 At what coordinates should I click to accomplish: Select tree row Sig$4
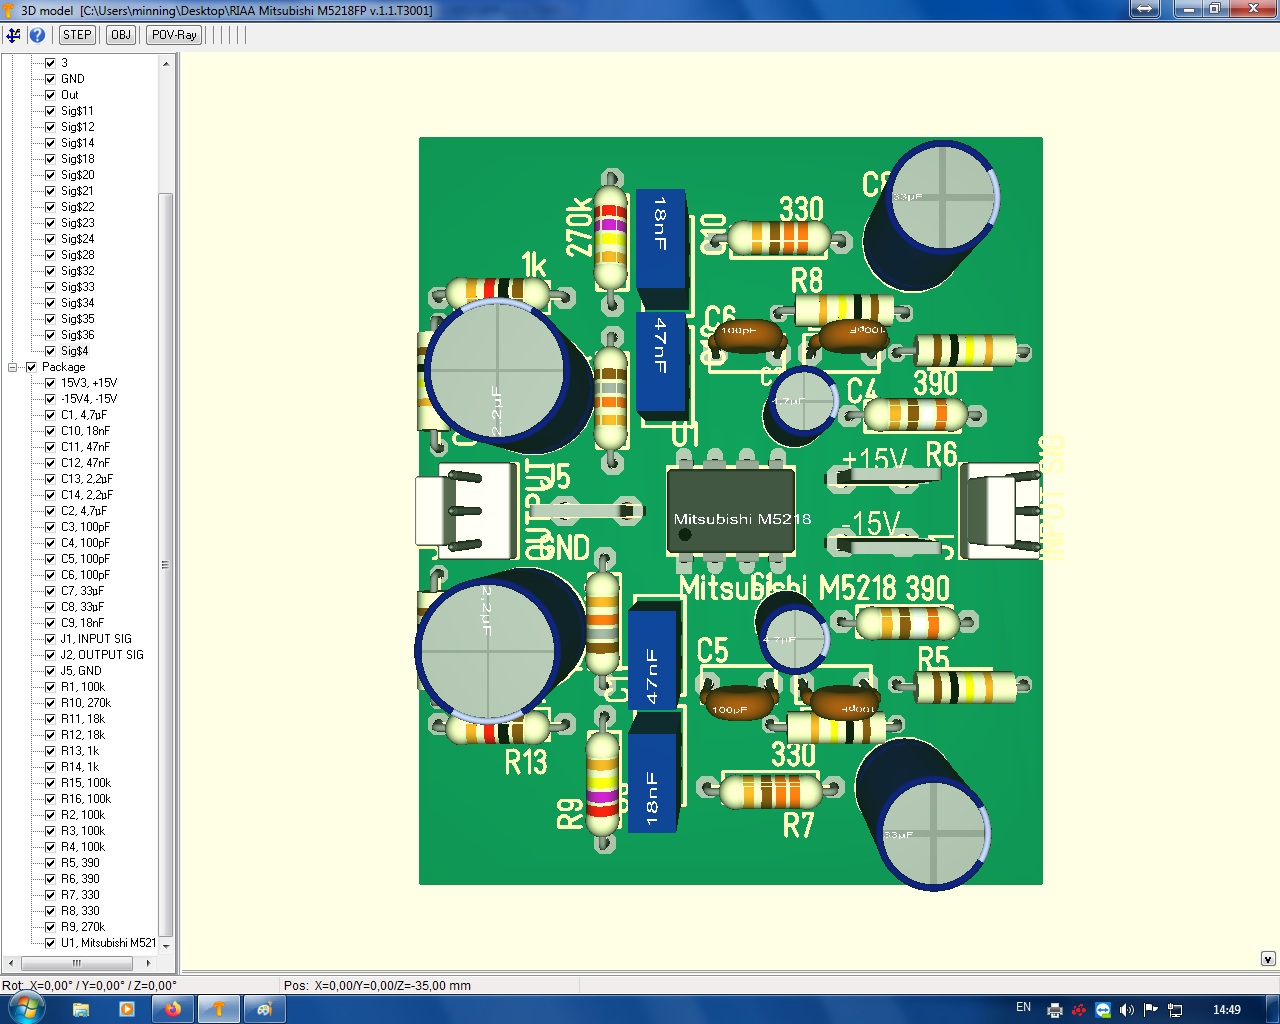[75, 351]
